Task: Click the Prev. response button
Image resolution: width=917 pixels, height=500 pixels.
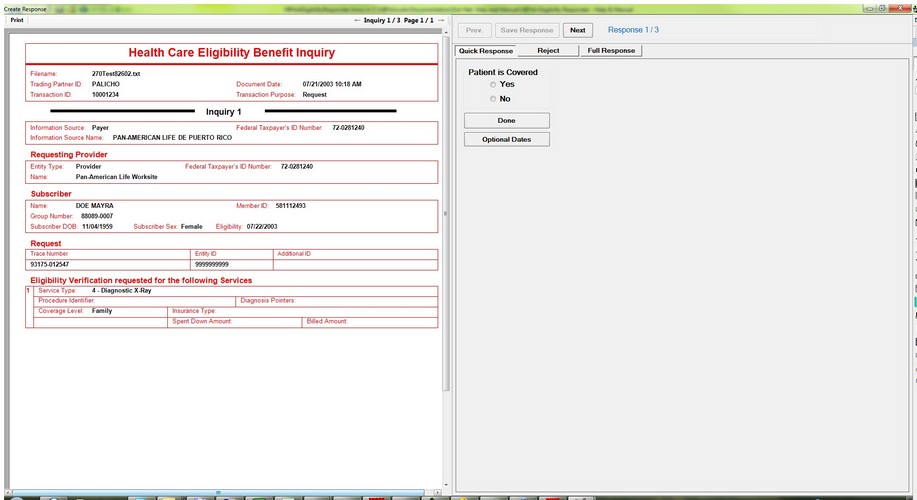Action: (x=475, y=30)
